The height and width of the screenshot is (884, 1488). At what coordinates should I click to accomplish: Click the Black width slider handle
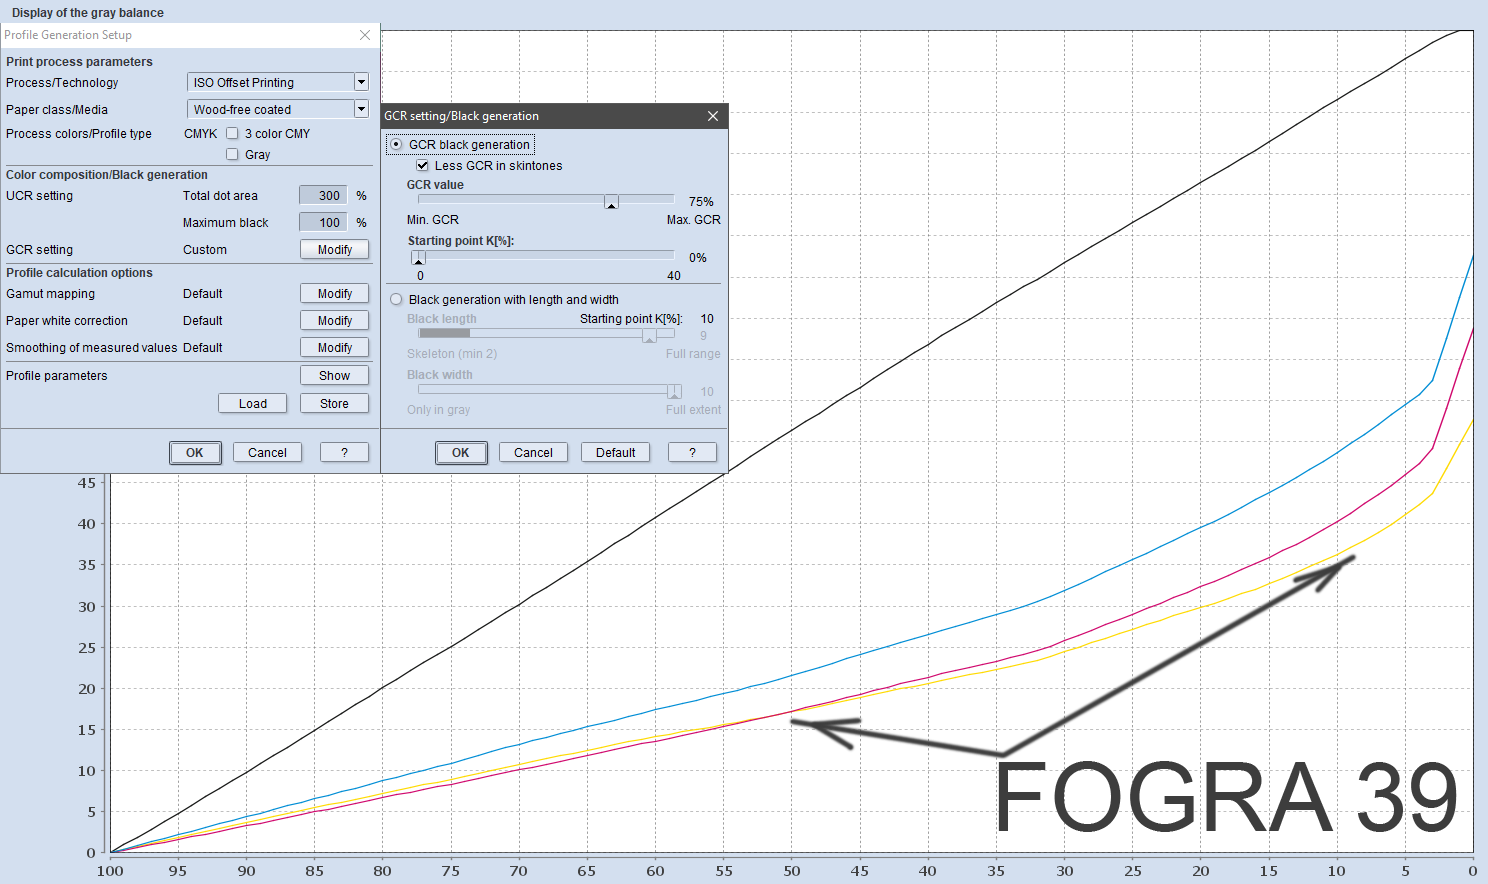pyautogui.click(x=675, y=392)
